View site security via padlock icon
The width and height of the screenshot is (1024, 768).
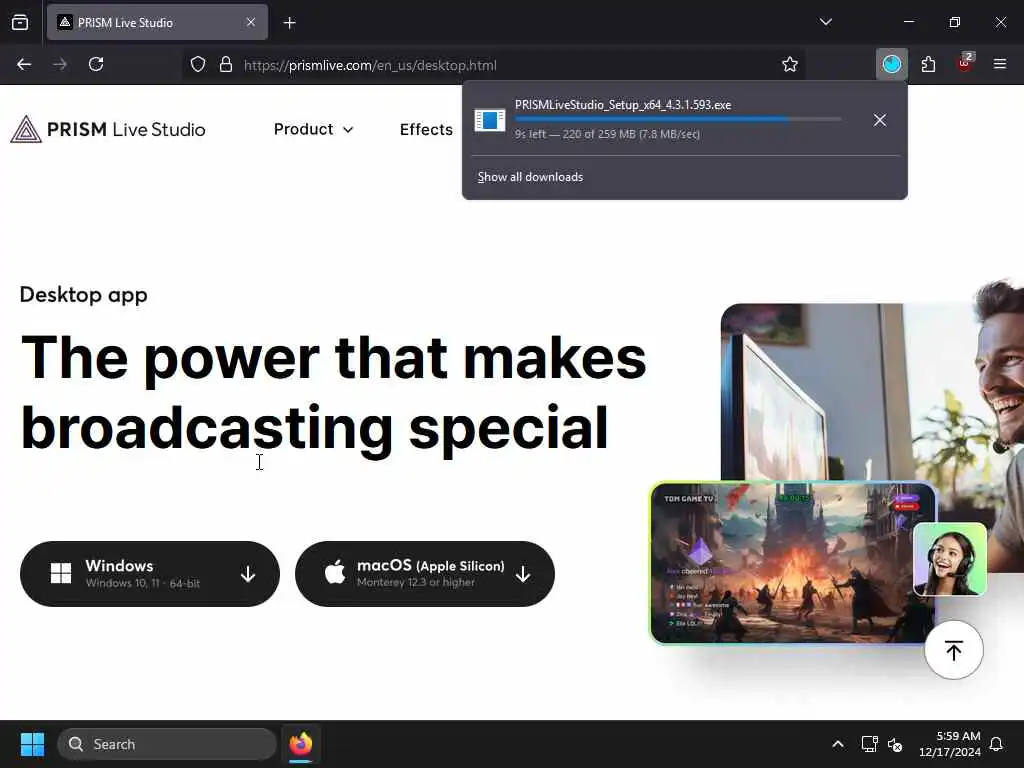(226, 64)
